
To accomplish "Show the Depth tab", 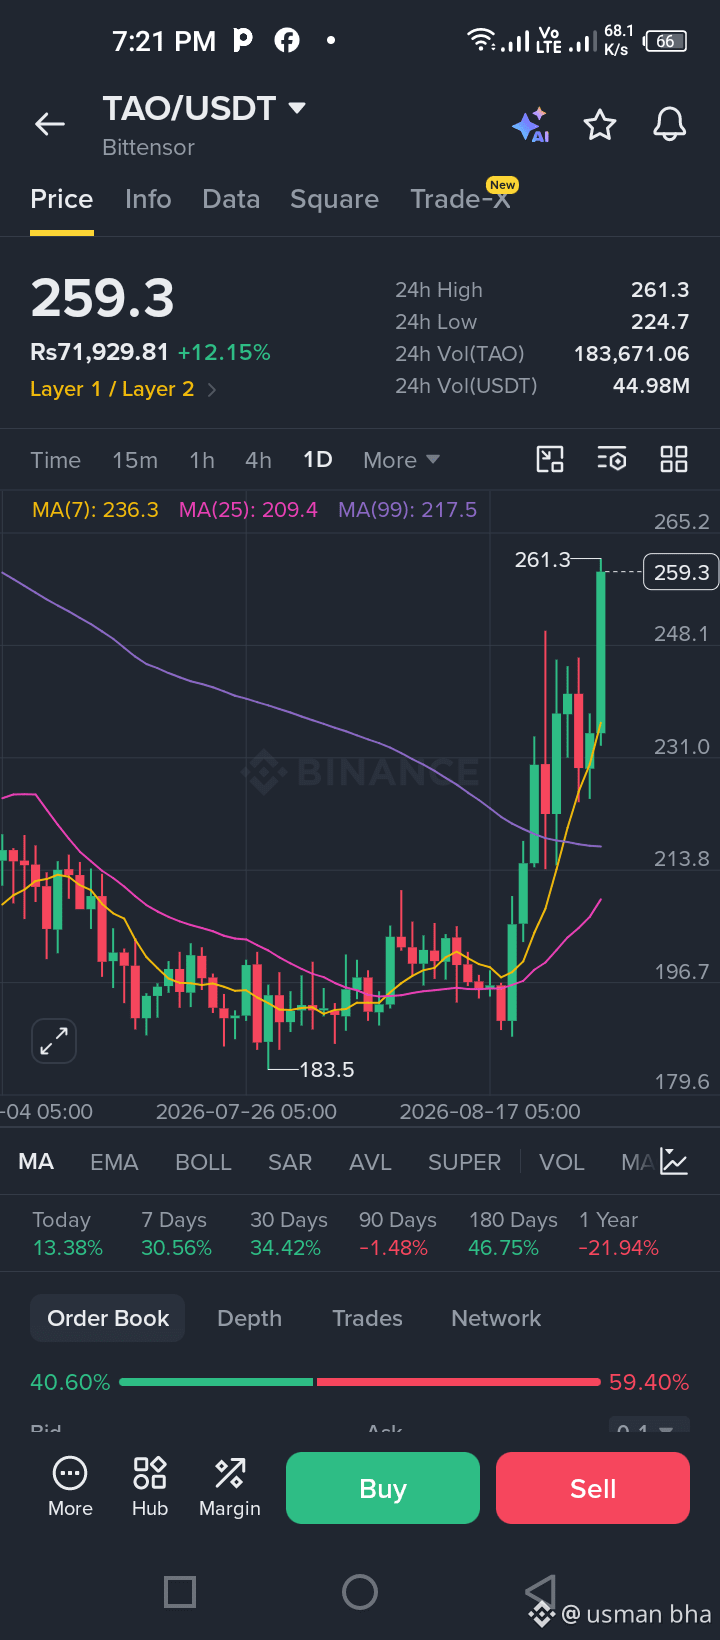I will [249, 1318].
